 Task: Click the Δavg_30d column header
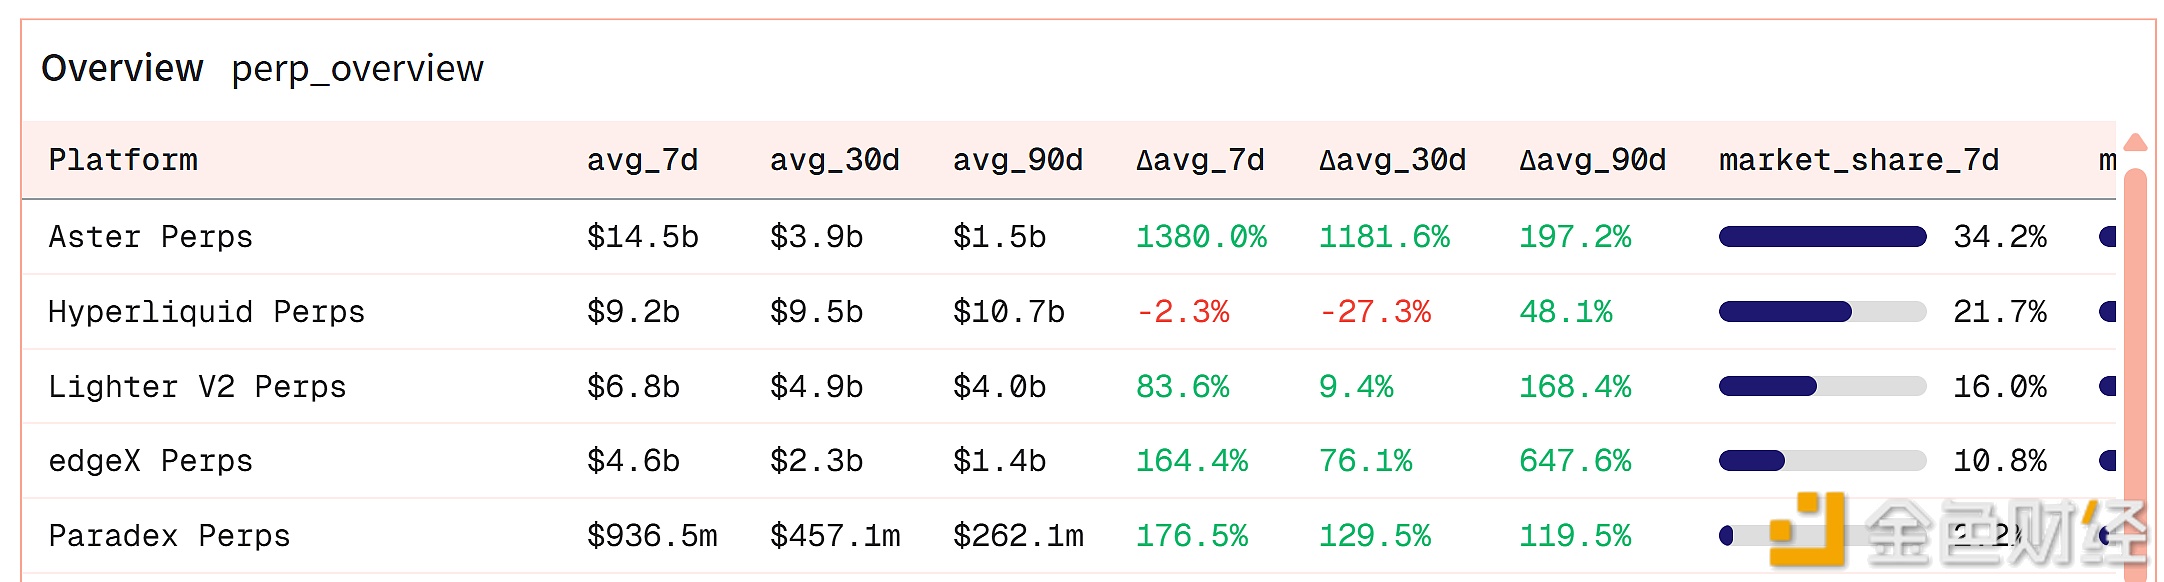[1392, 160]
